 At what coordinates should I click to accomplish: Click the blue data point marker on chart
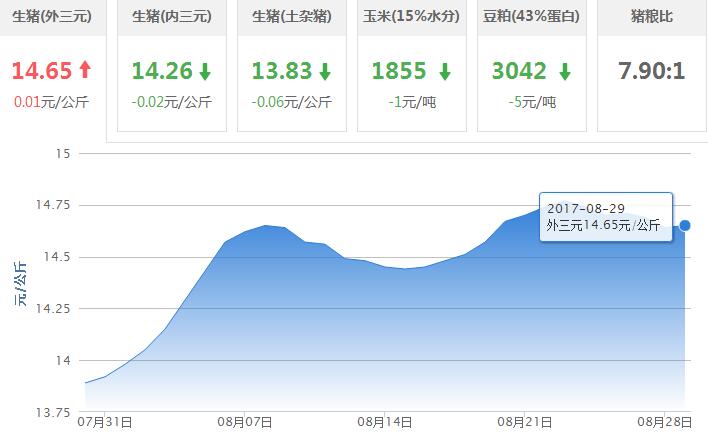685,225
